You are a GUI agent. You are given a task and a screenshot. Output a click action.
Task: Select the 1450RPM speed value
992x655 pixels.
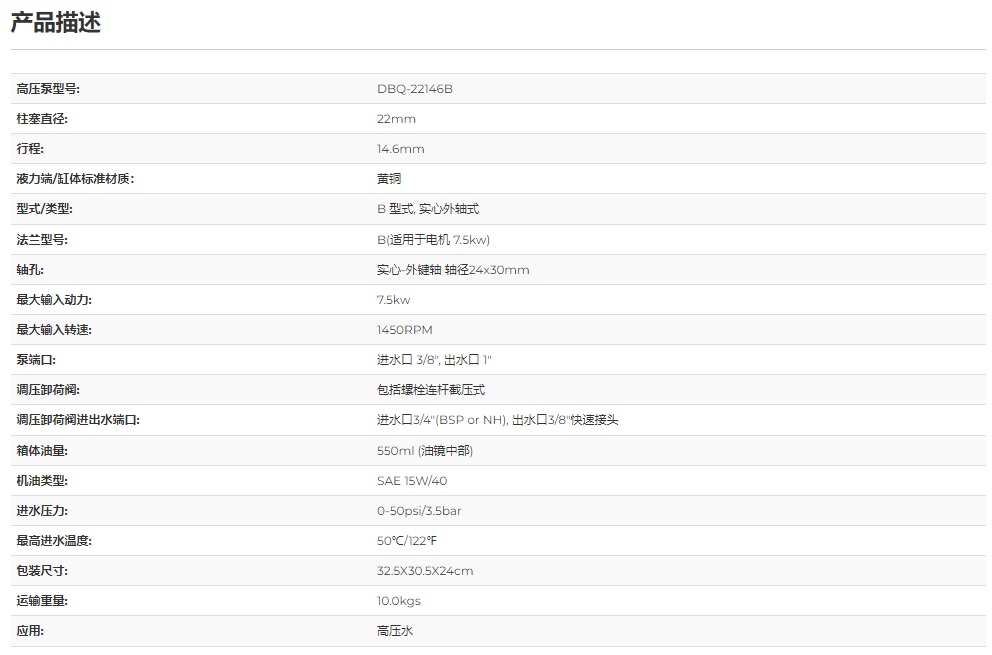pos(404,330)
